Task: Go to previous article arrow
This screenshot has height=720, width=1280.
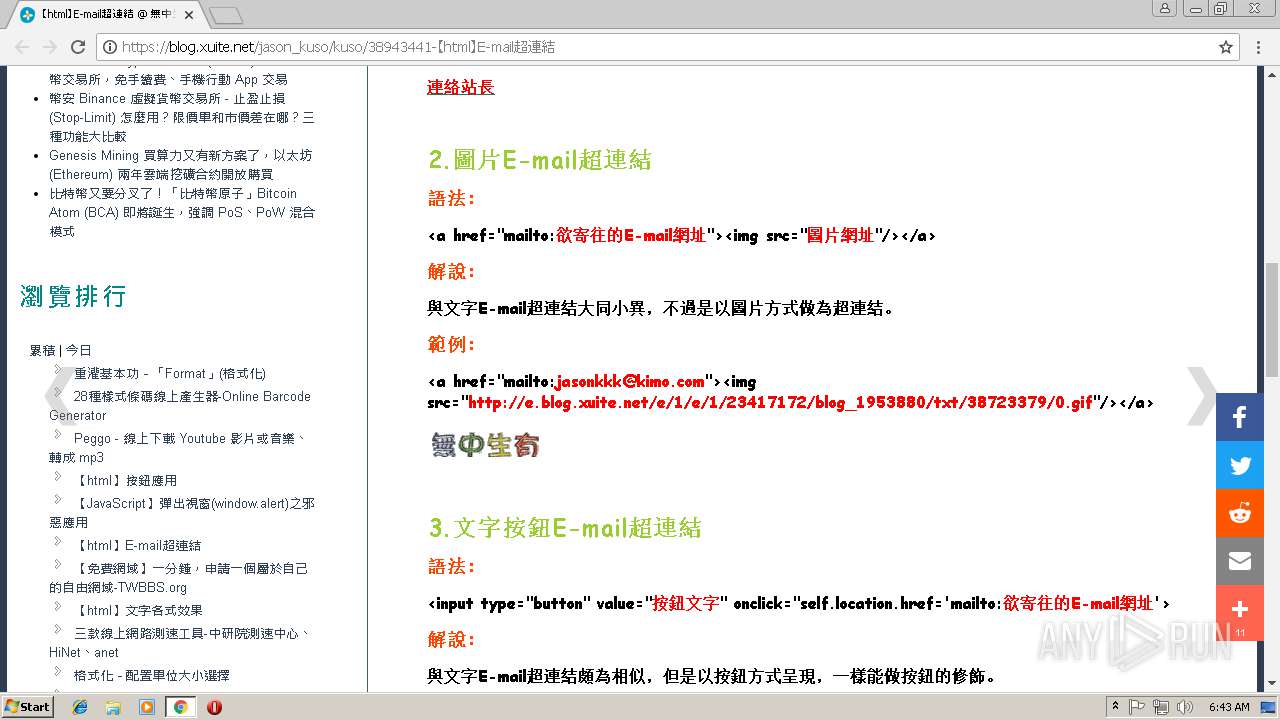Action: [x=60, y=396]
